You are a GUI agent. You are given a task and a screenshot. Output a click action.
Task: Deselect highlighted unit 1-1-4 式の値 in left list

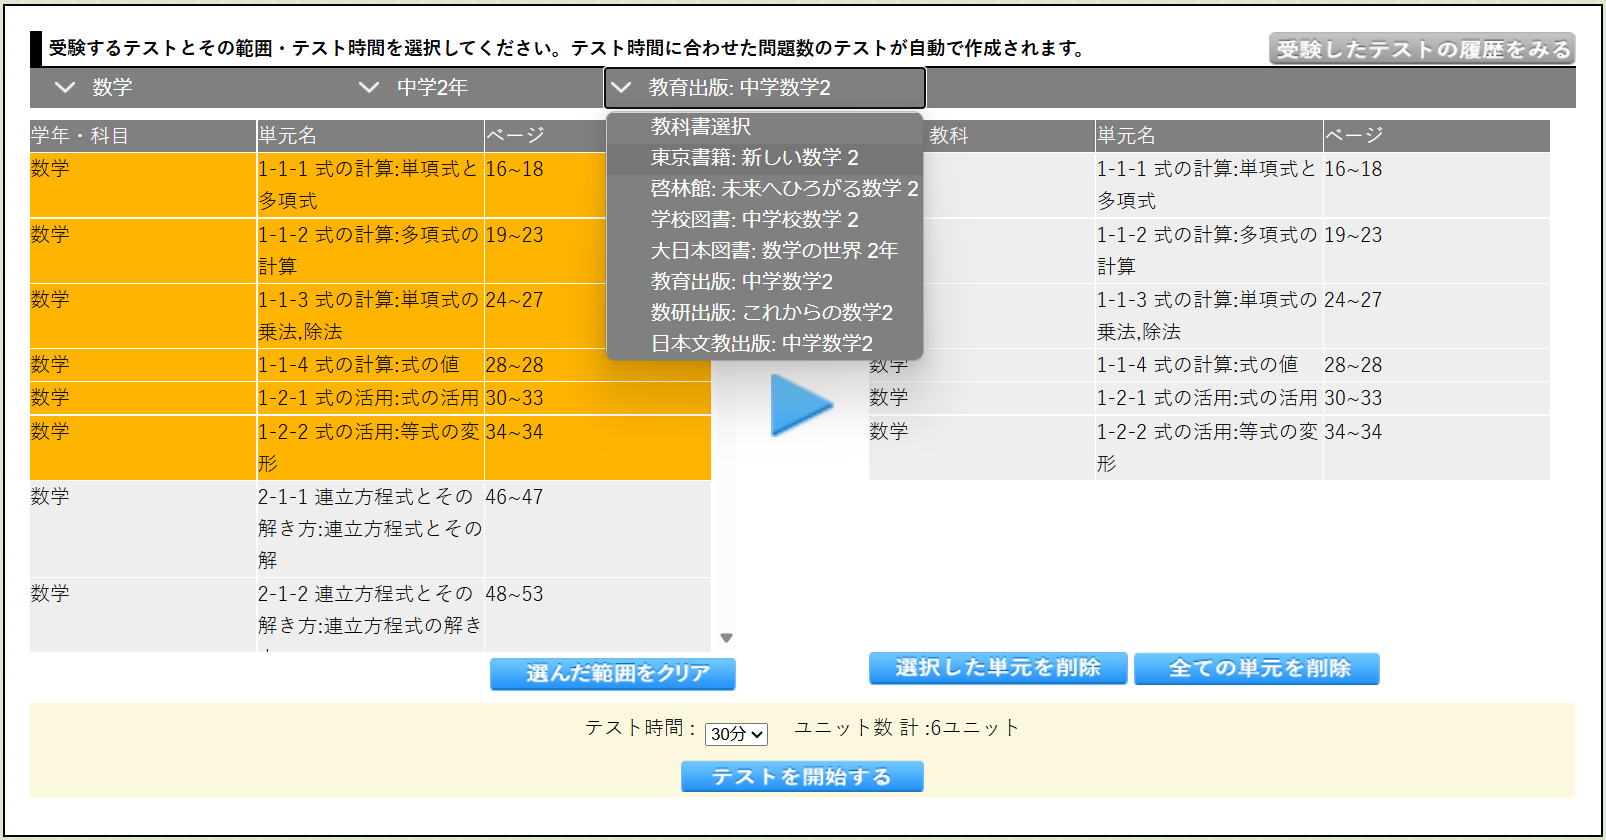pyautogui.click(x=369, y=365)
